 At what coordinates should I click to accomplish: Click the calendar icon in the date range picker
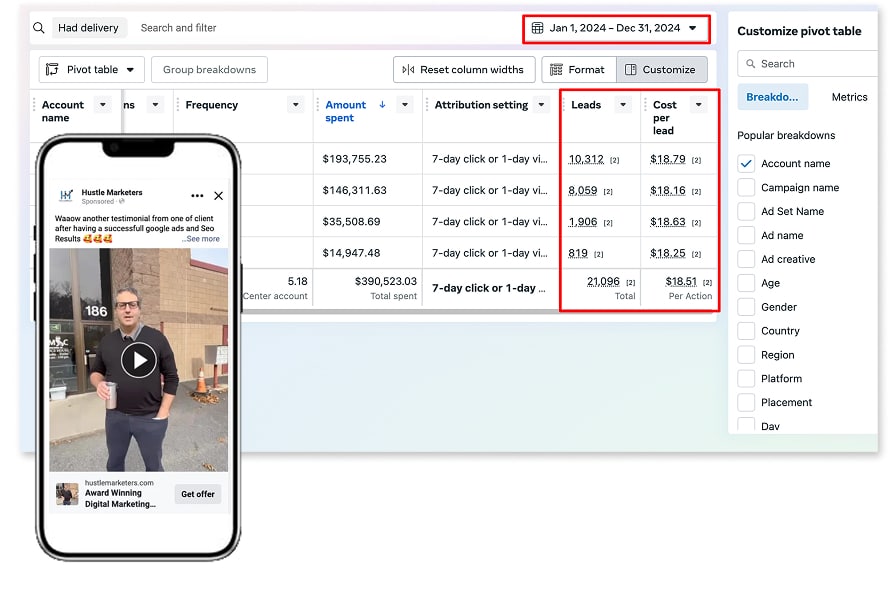click(537, 28)
